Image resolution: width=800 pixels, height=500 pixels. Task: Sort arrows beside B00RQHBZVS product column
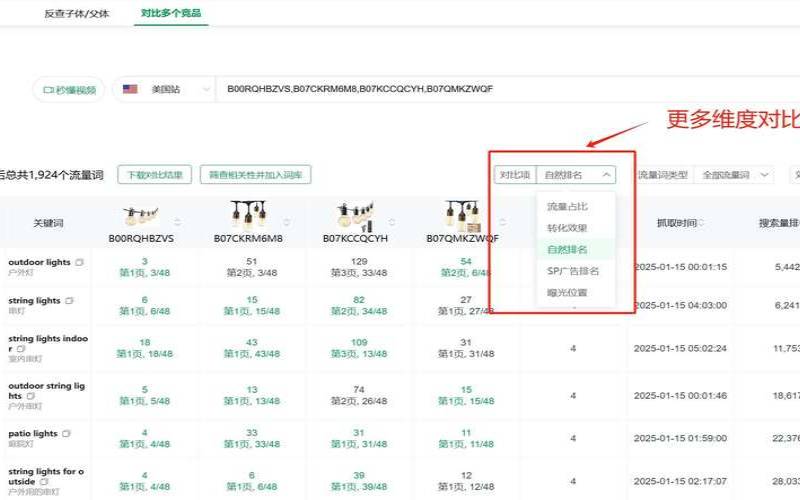(178, 222)
